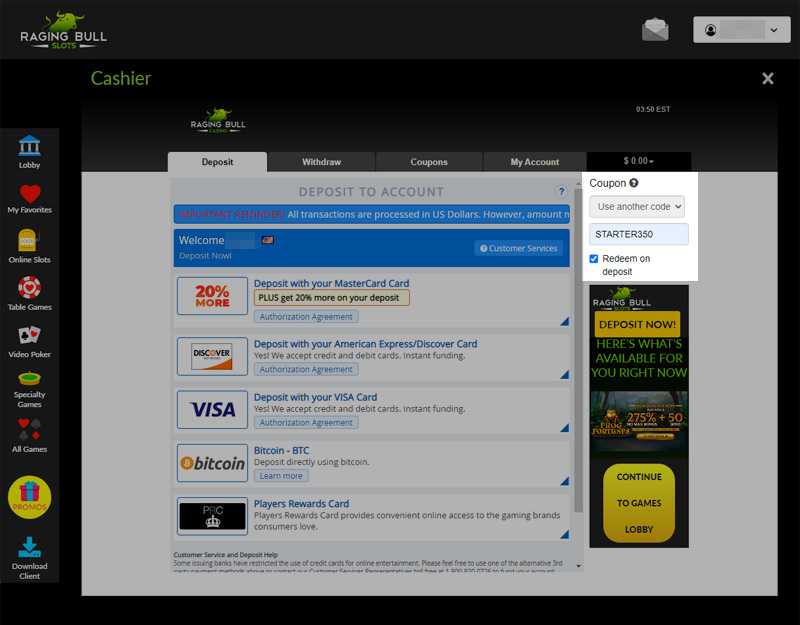Click the Deposit Now! banner button
Screen dimensions: 800x625
coord(637,324)
